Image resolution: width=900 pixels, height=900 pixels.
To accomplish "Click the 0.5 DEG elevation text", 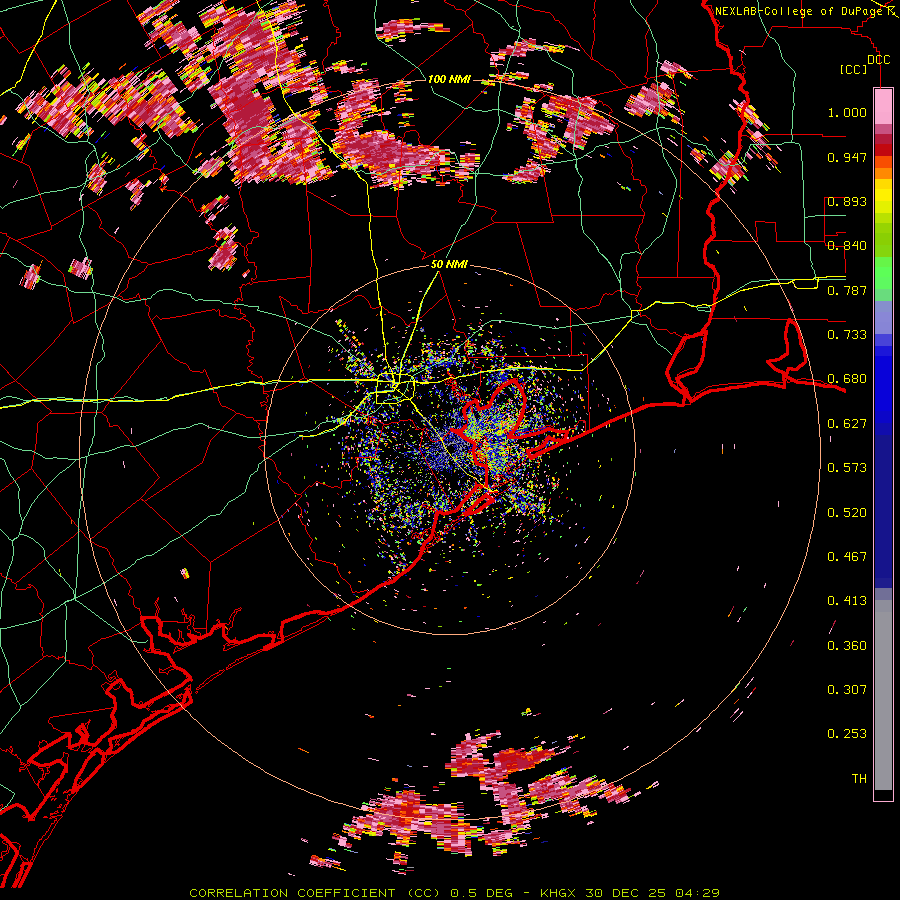I will tap(483, 893).
